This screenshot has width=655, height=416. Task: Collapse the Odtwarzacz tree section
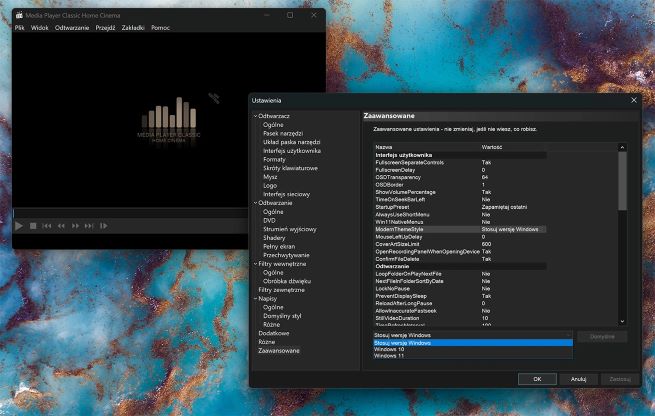pos(255,116)
